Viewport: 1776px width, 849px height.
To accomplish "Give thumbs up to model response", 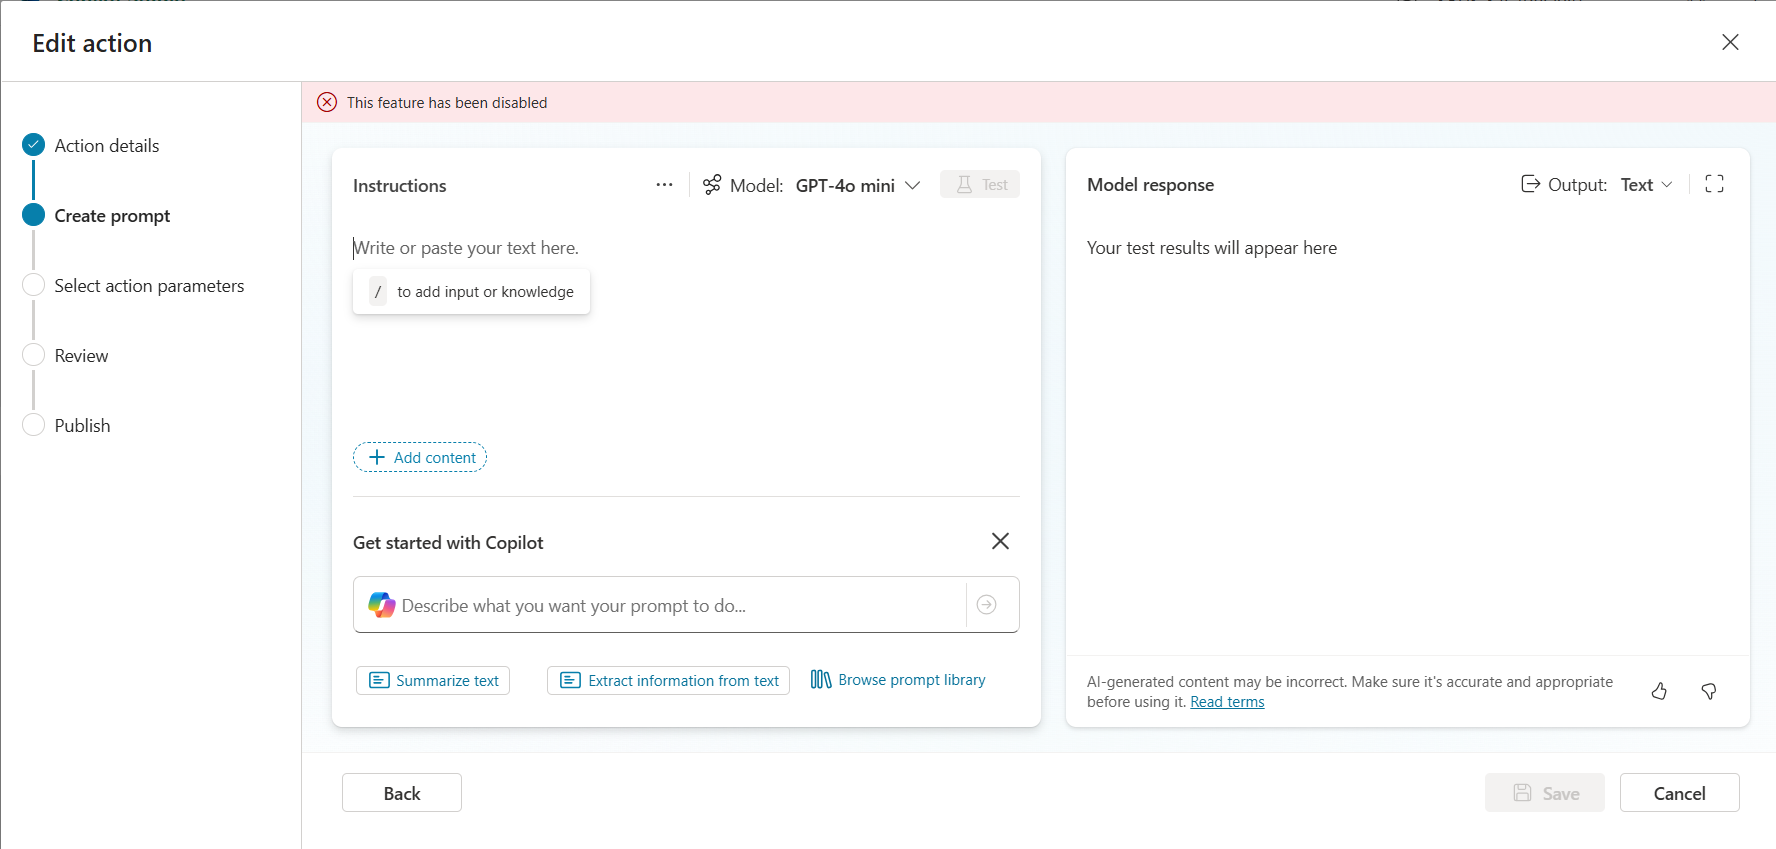I will [1659, 691].
